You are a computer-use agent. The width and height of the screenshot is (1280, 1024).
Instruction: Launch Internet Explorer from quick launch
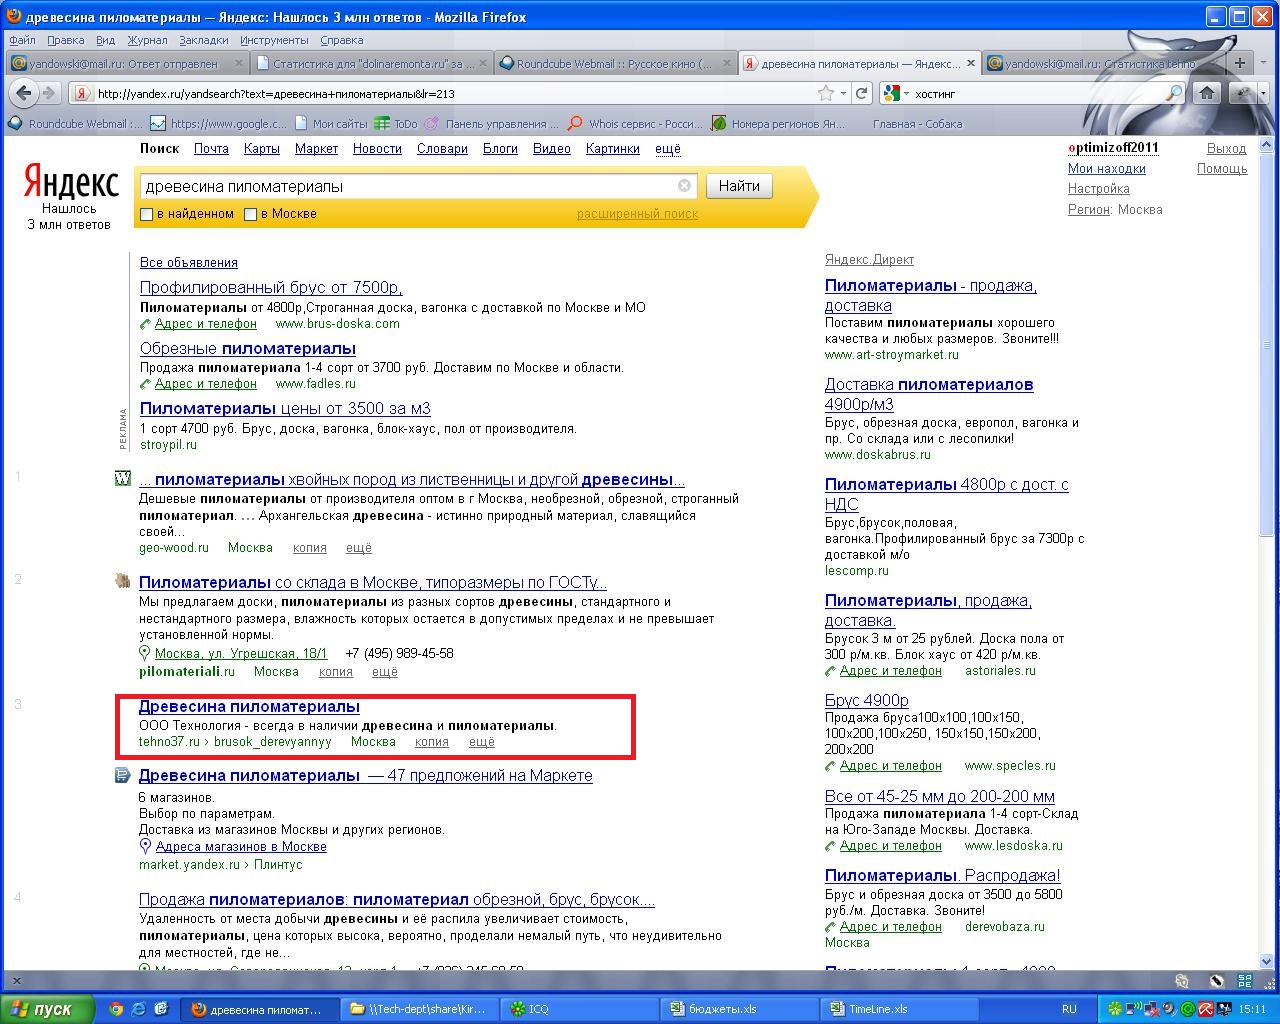(139, 1009)
